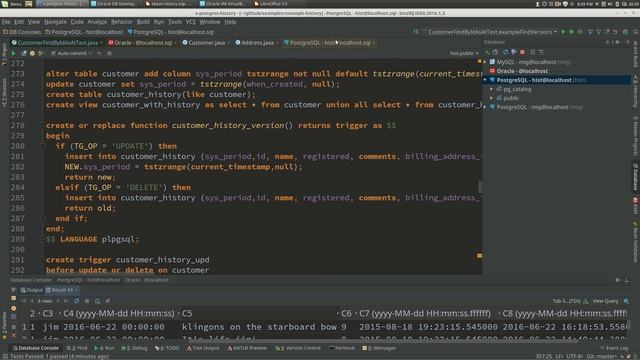The image size is (640, 360).
Task: Open Database side tool window tab
Action: click(636, 177)
